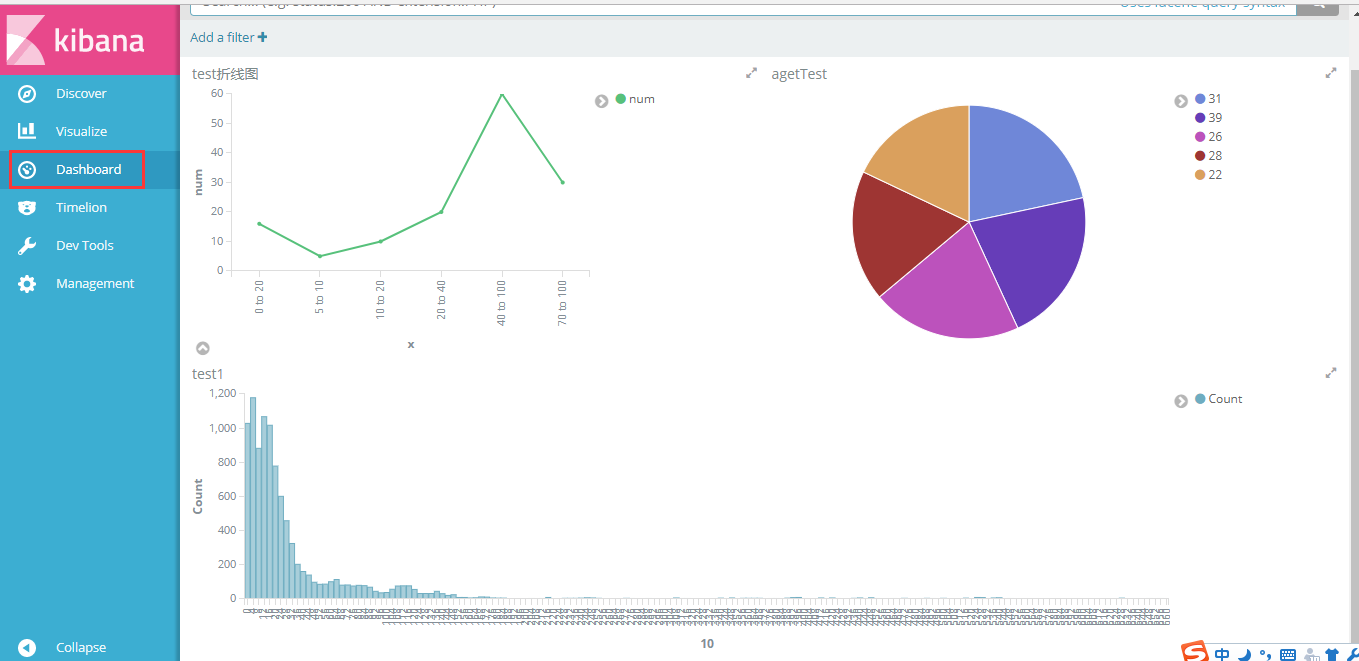Select Dev Tools in the side menu
The width and height of the screenshot is (1359, 661).
click(x=85, y=245)
